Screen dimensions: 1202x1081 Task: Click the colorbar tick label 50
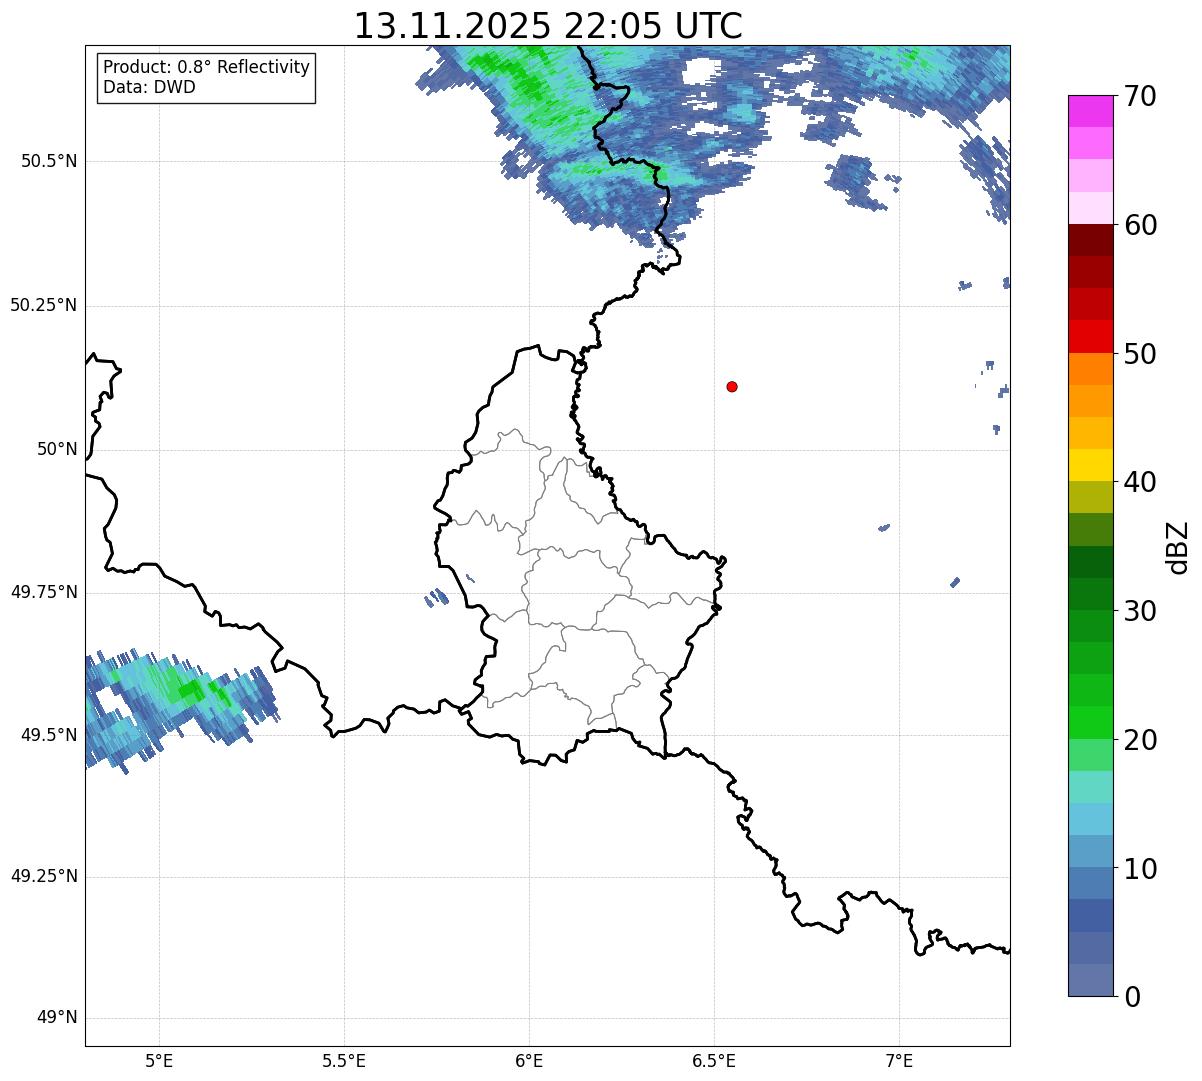(1140, 354)
